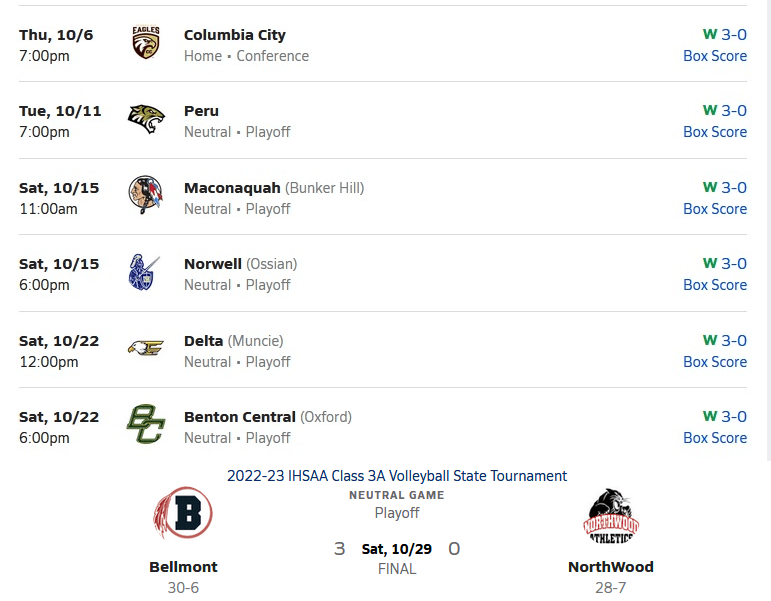View the Norwell game Box Score

coord(714,285)
